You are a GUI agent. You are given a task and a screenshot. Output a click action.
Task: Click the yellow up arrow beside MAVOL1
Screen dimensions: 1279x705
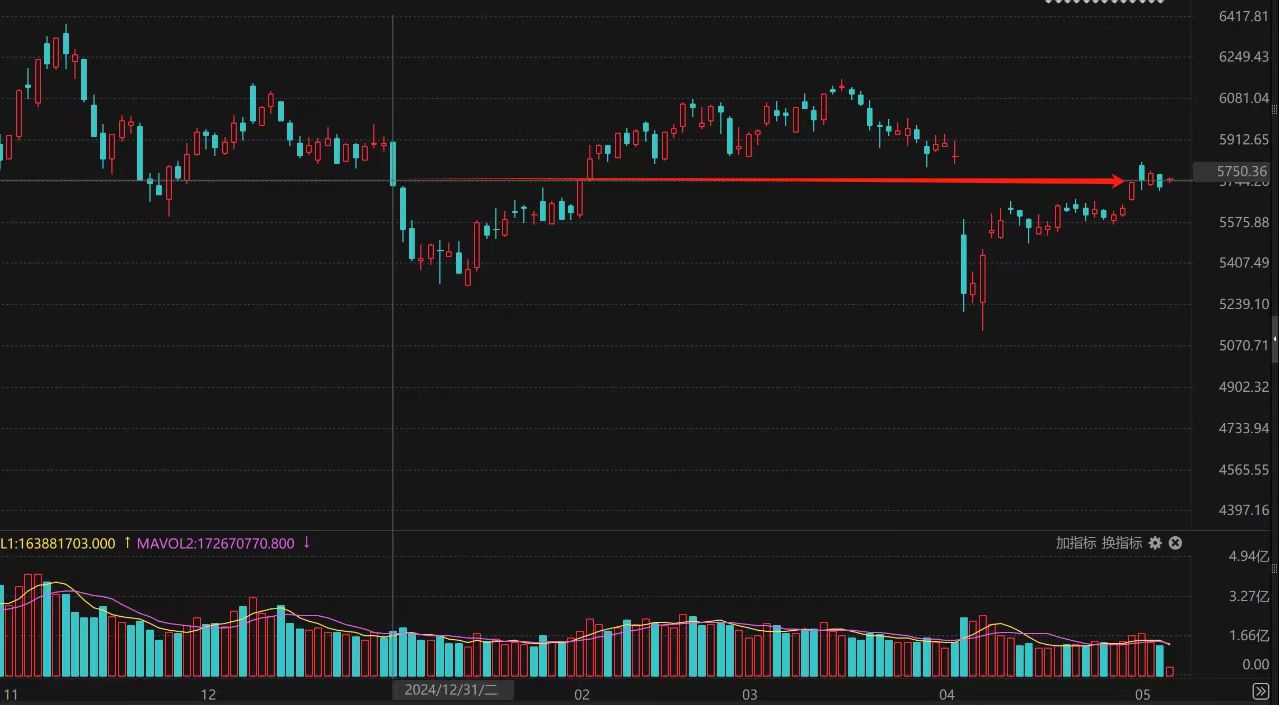127,543
